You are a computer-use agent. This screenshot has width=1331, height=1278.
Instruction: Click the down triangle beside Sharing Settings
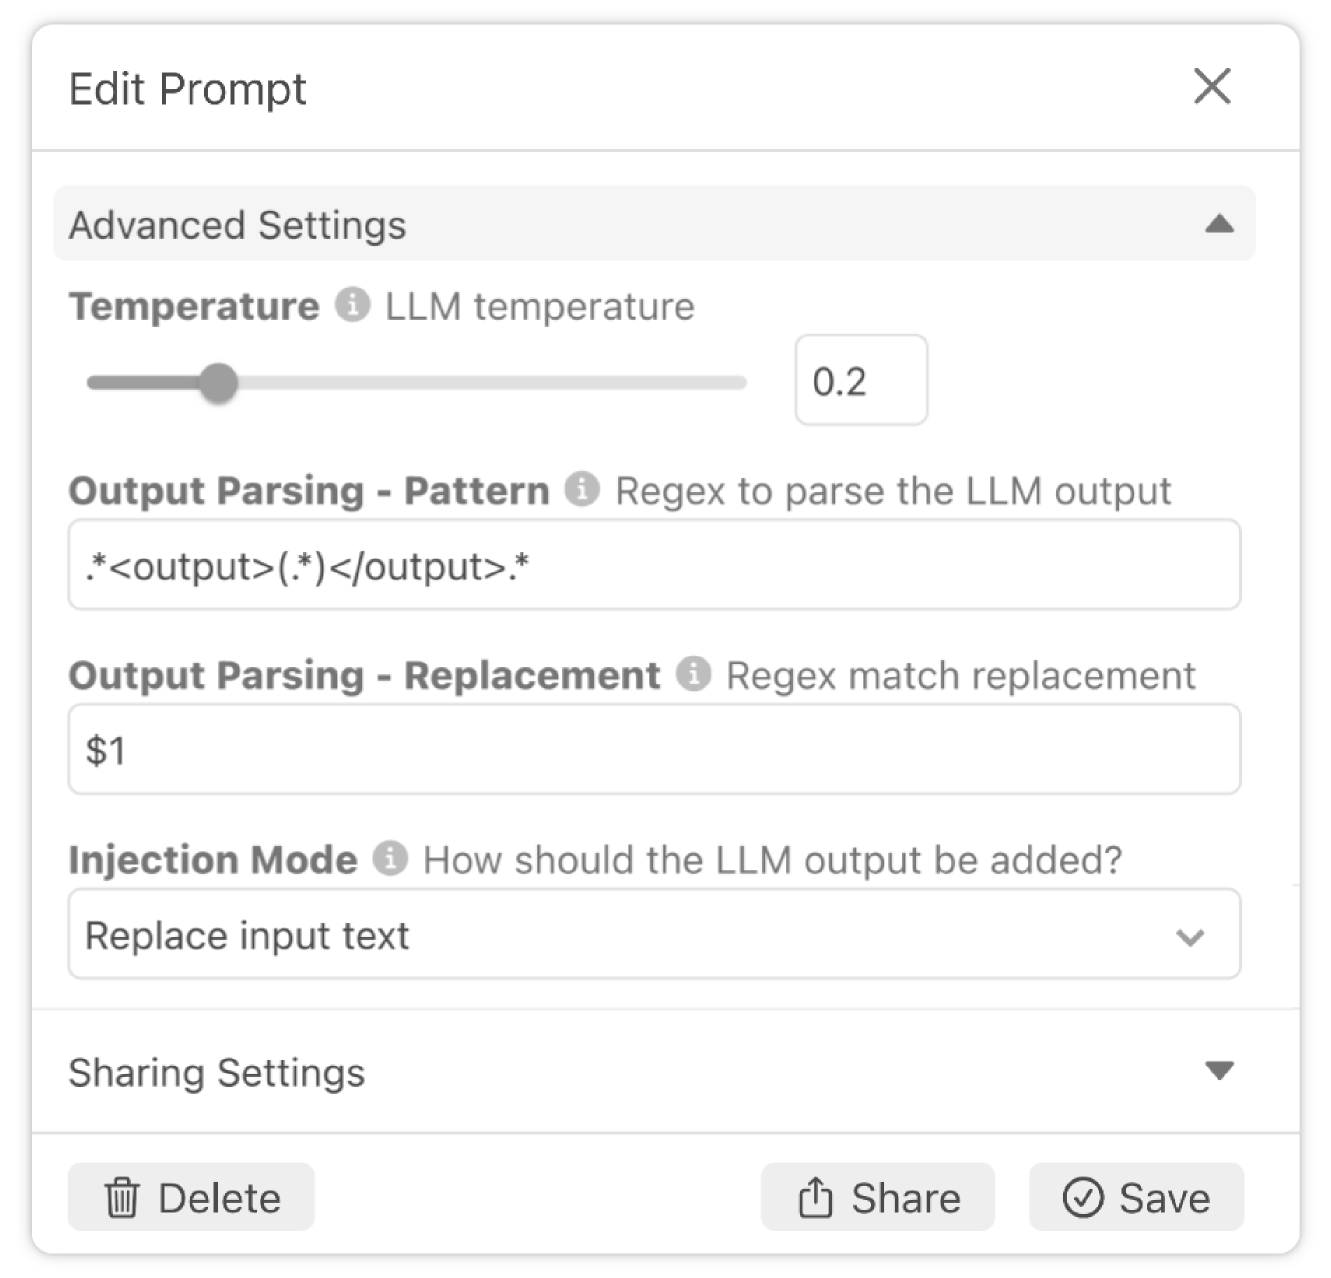[1219, 1071]
